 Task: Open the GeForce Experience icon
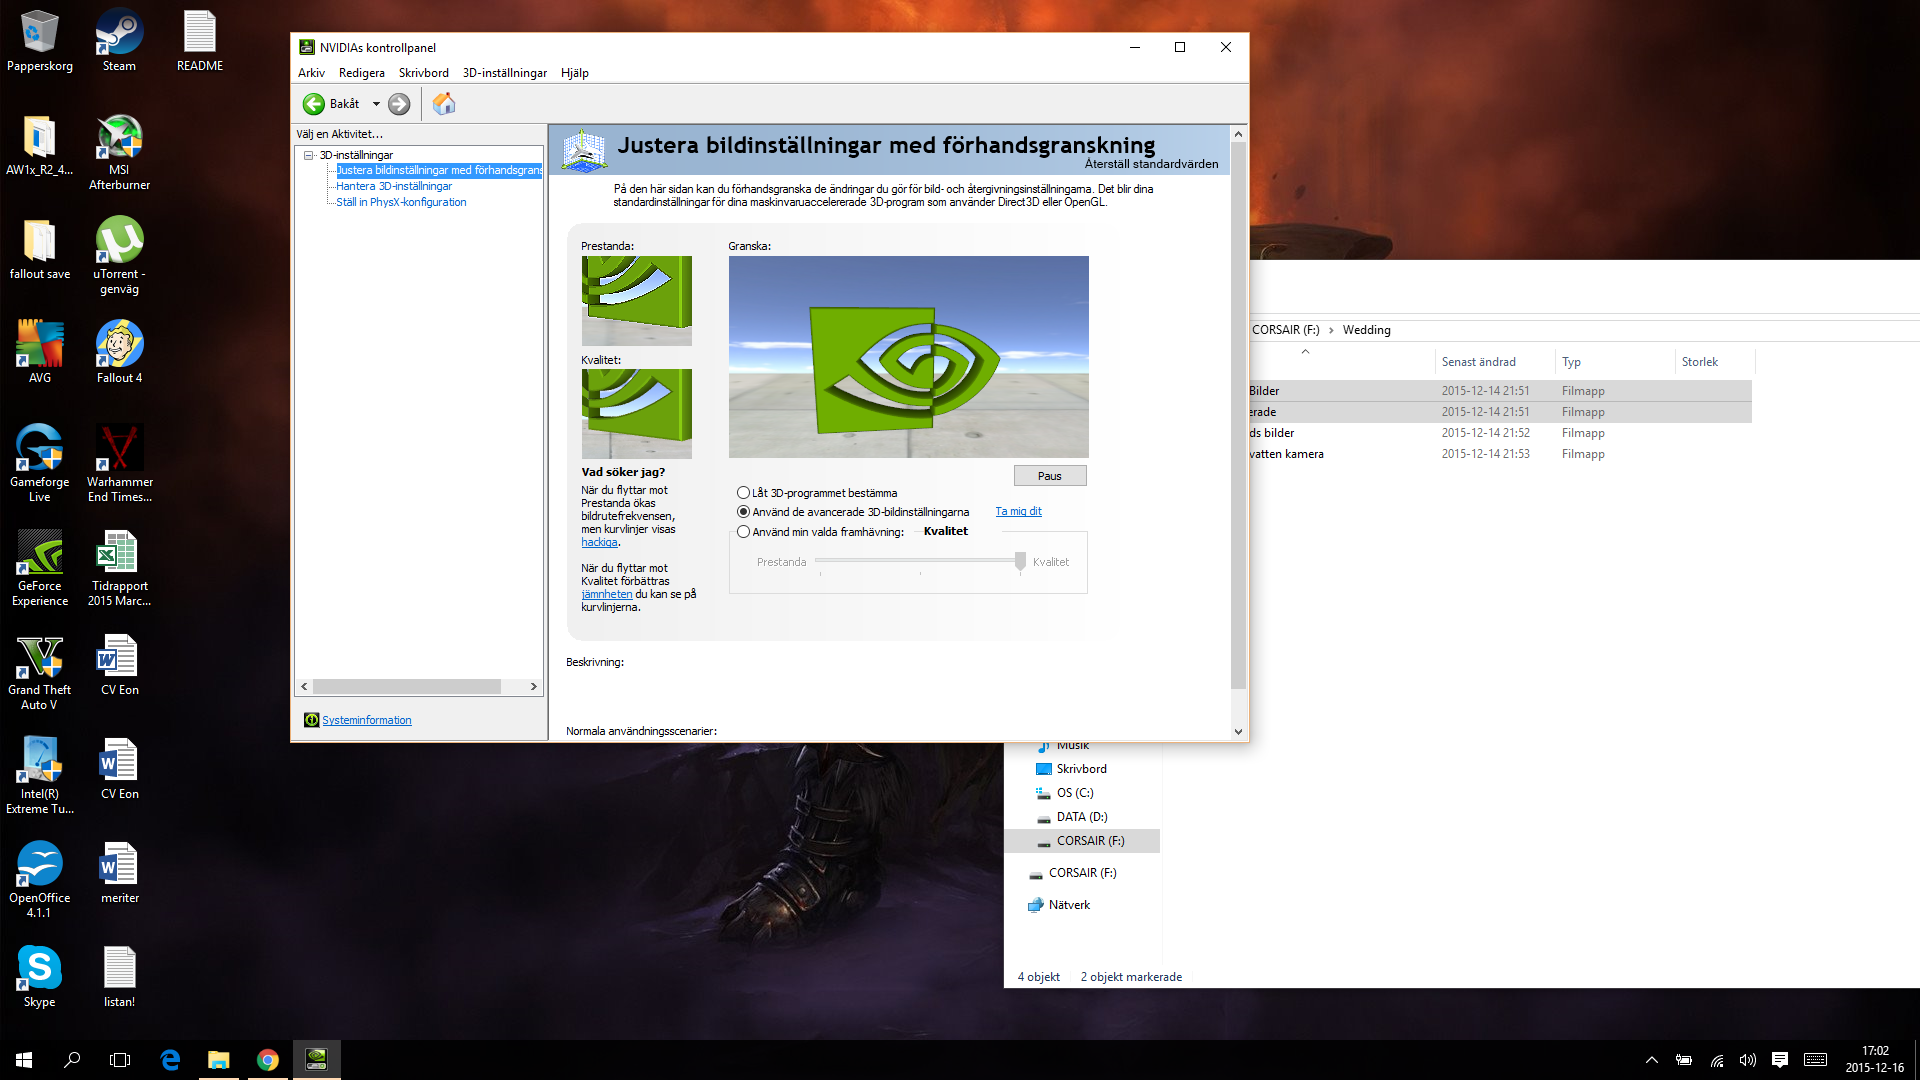tap(40, 567)
